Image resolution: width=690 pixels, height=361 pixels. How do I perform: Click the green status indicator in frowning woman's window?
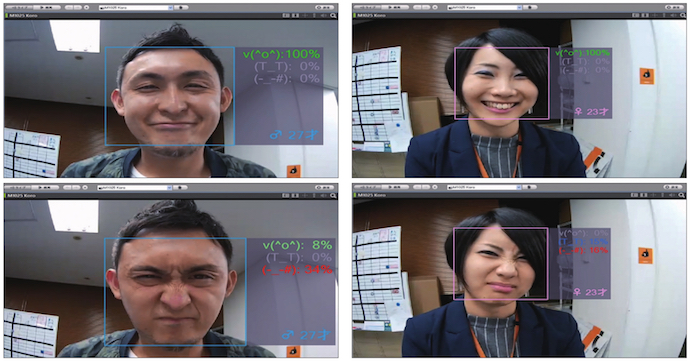point(355,195)
